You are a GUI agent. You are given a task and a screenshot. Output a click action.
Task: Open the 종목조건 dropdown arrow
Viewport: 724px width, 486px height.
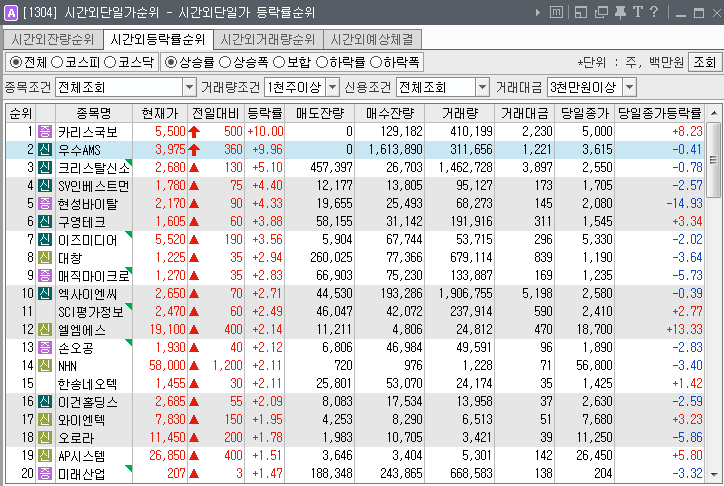(189, 87)
